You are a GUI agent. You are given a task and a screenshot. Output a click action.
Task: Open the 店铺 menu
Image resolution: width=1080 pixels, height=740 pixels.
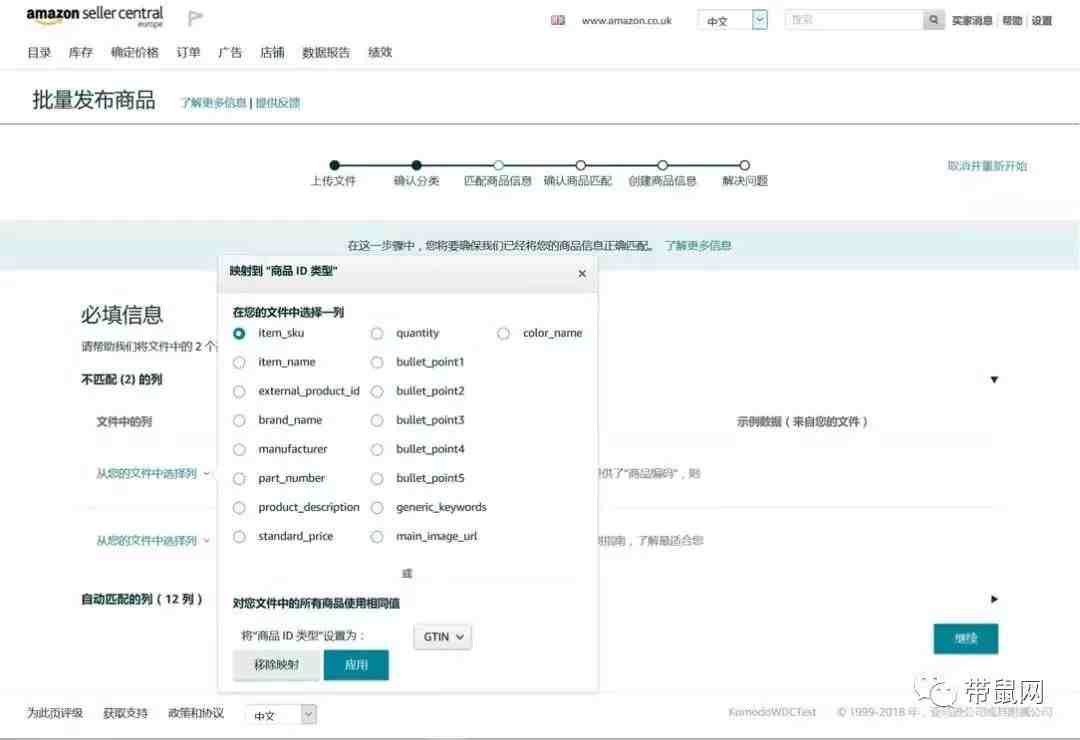(272, 52)
